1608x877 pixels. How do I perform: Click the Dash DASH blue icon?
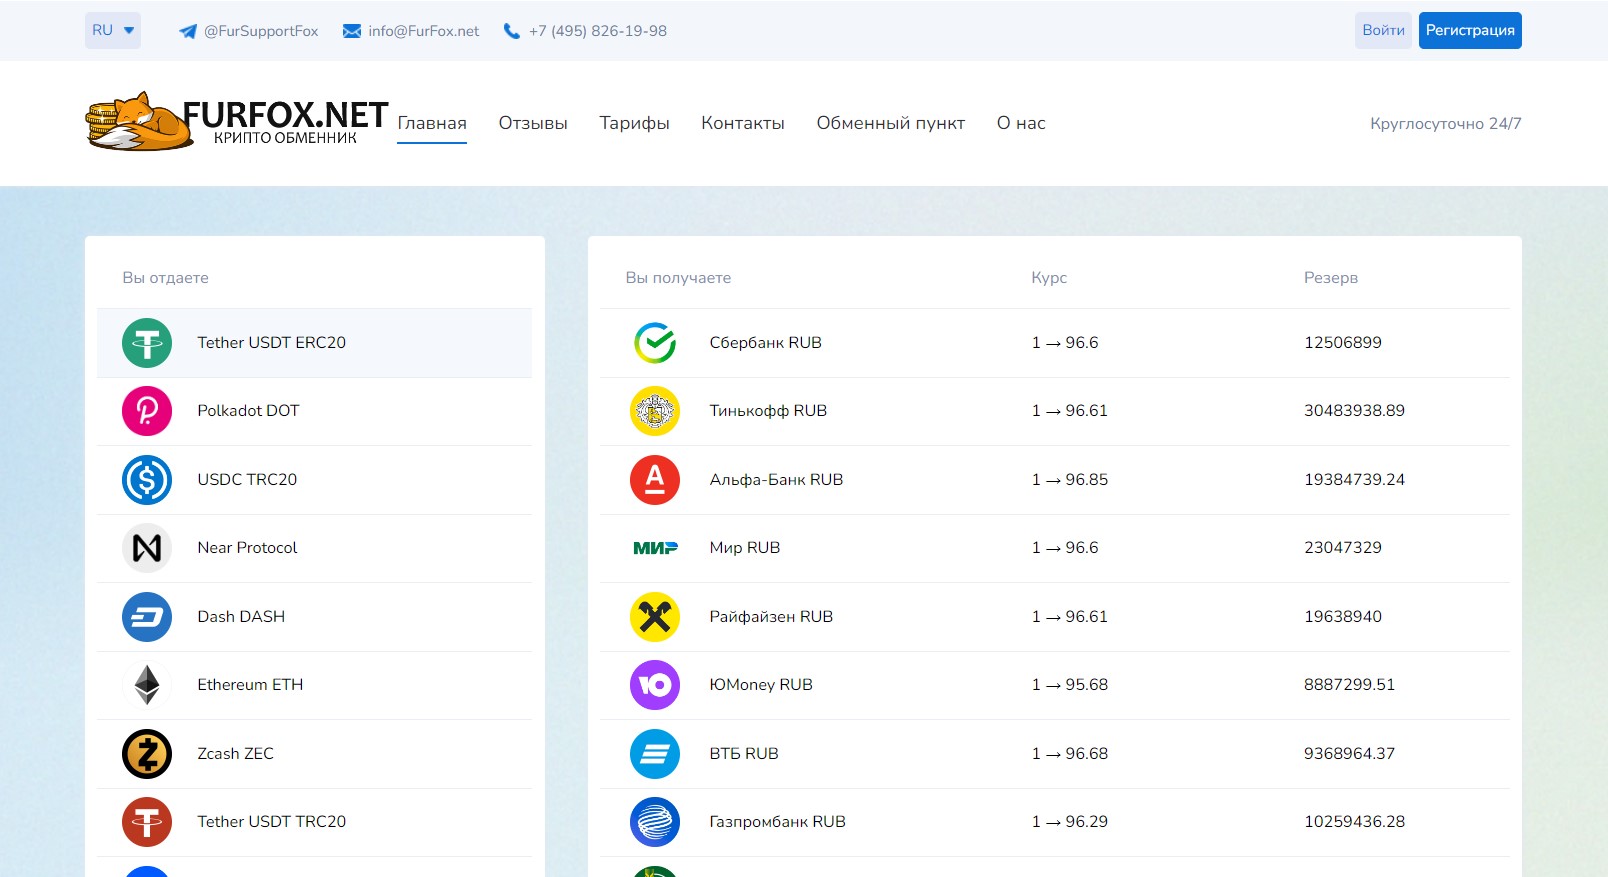pyautogui.click(x=147, y=617)
